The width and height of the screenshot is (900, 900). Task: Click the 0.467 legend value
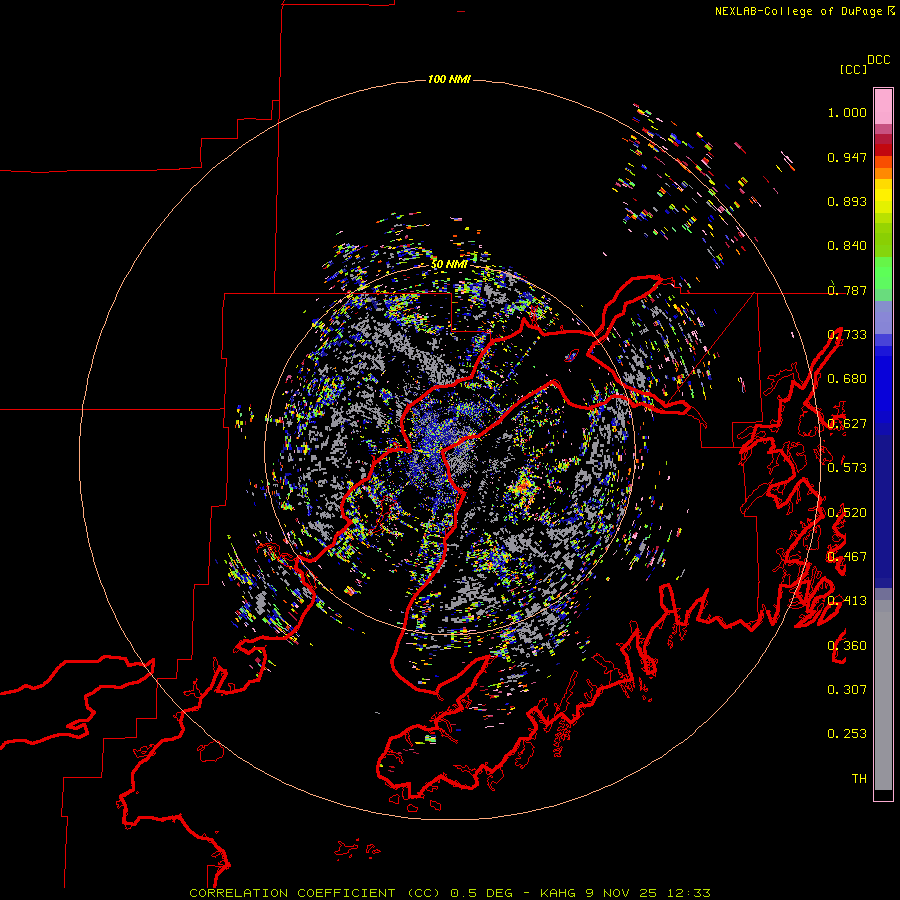(x=847, y=557)
